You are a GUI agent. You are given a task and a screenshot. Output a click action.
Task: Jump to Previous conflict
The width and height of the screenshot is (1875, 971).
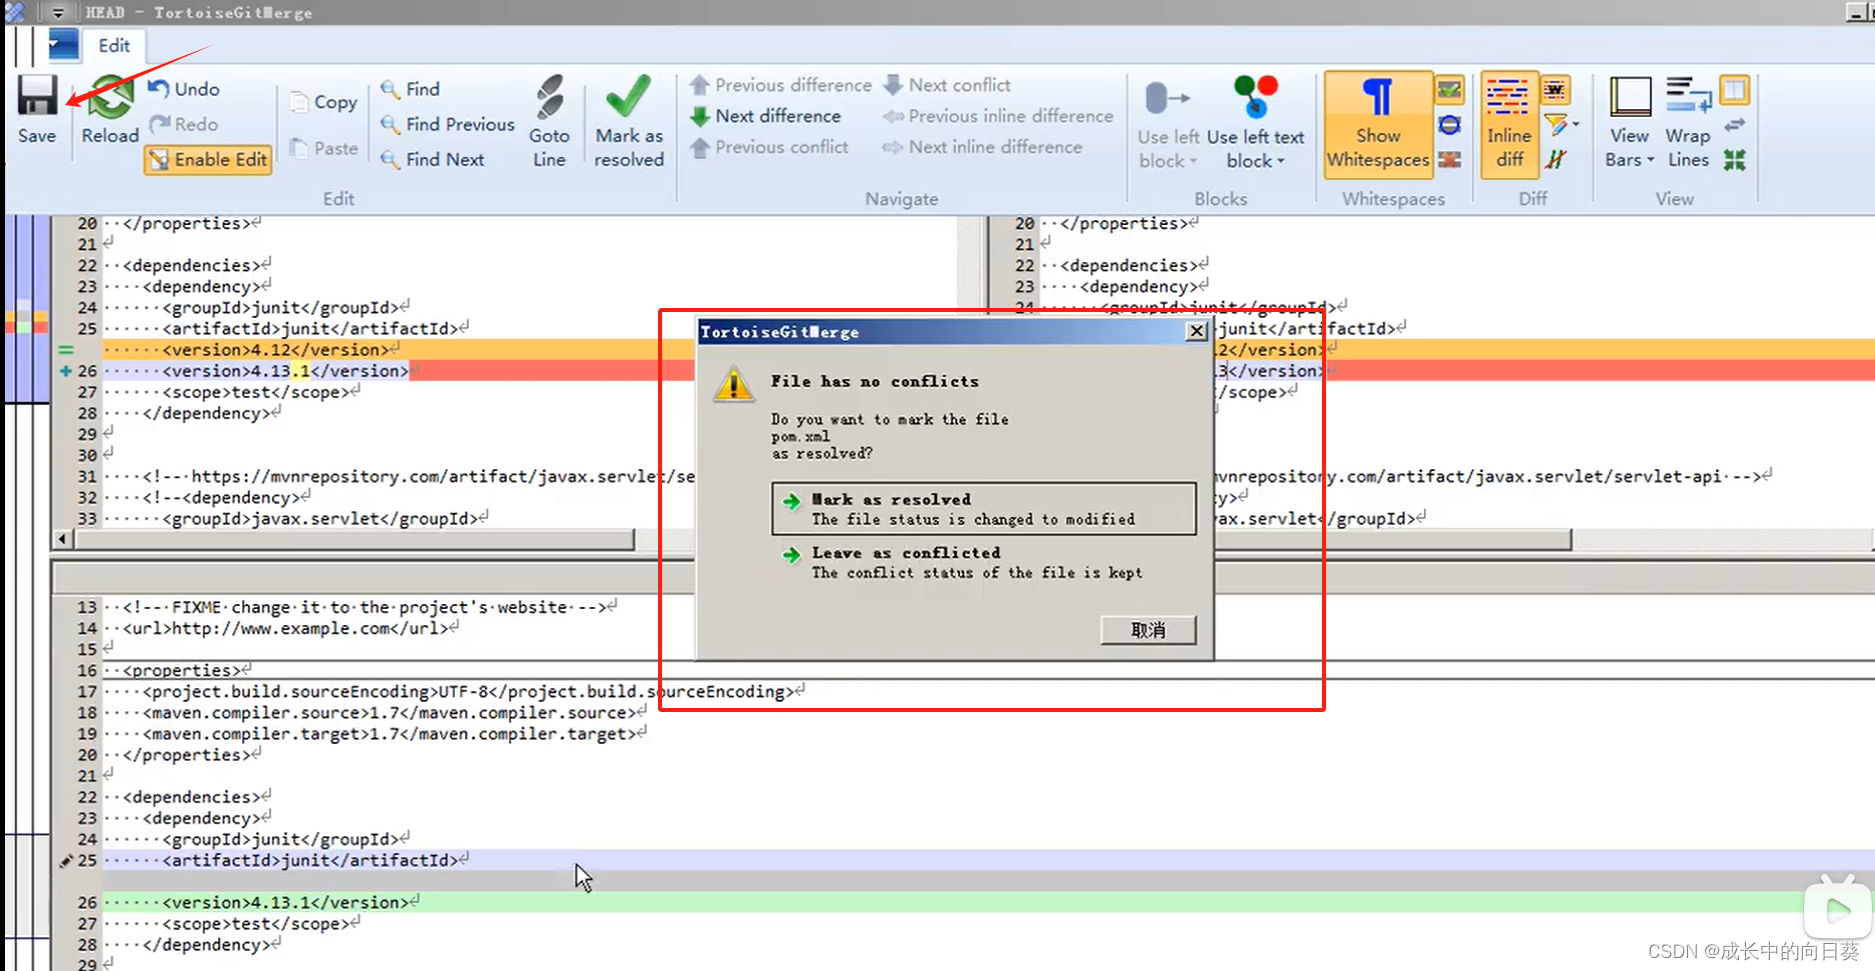click(x=770, y=147)
